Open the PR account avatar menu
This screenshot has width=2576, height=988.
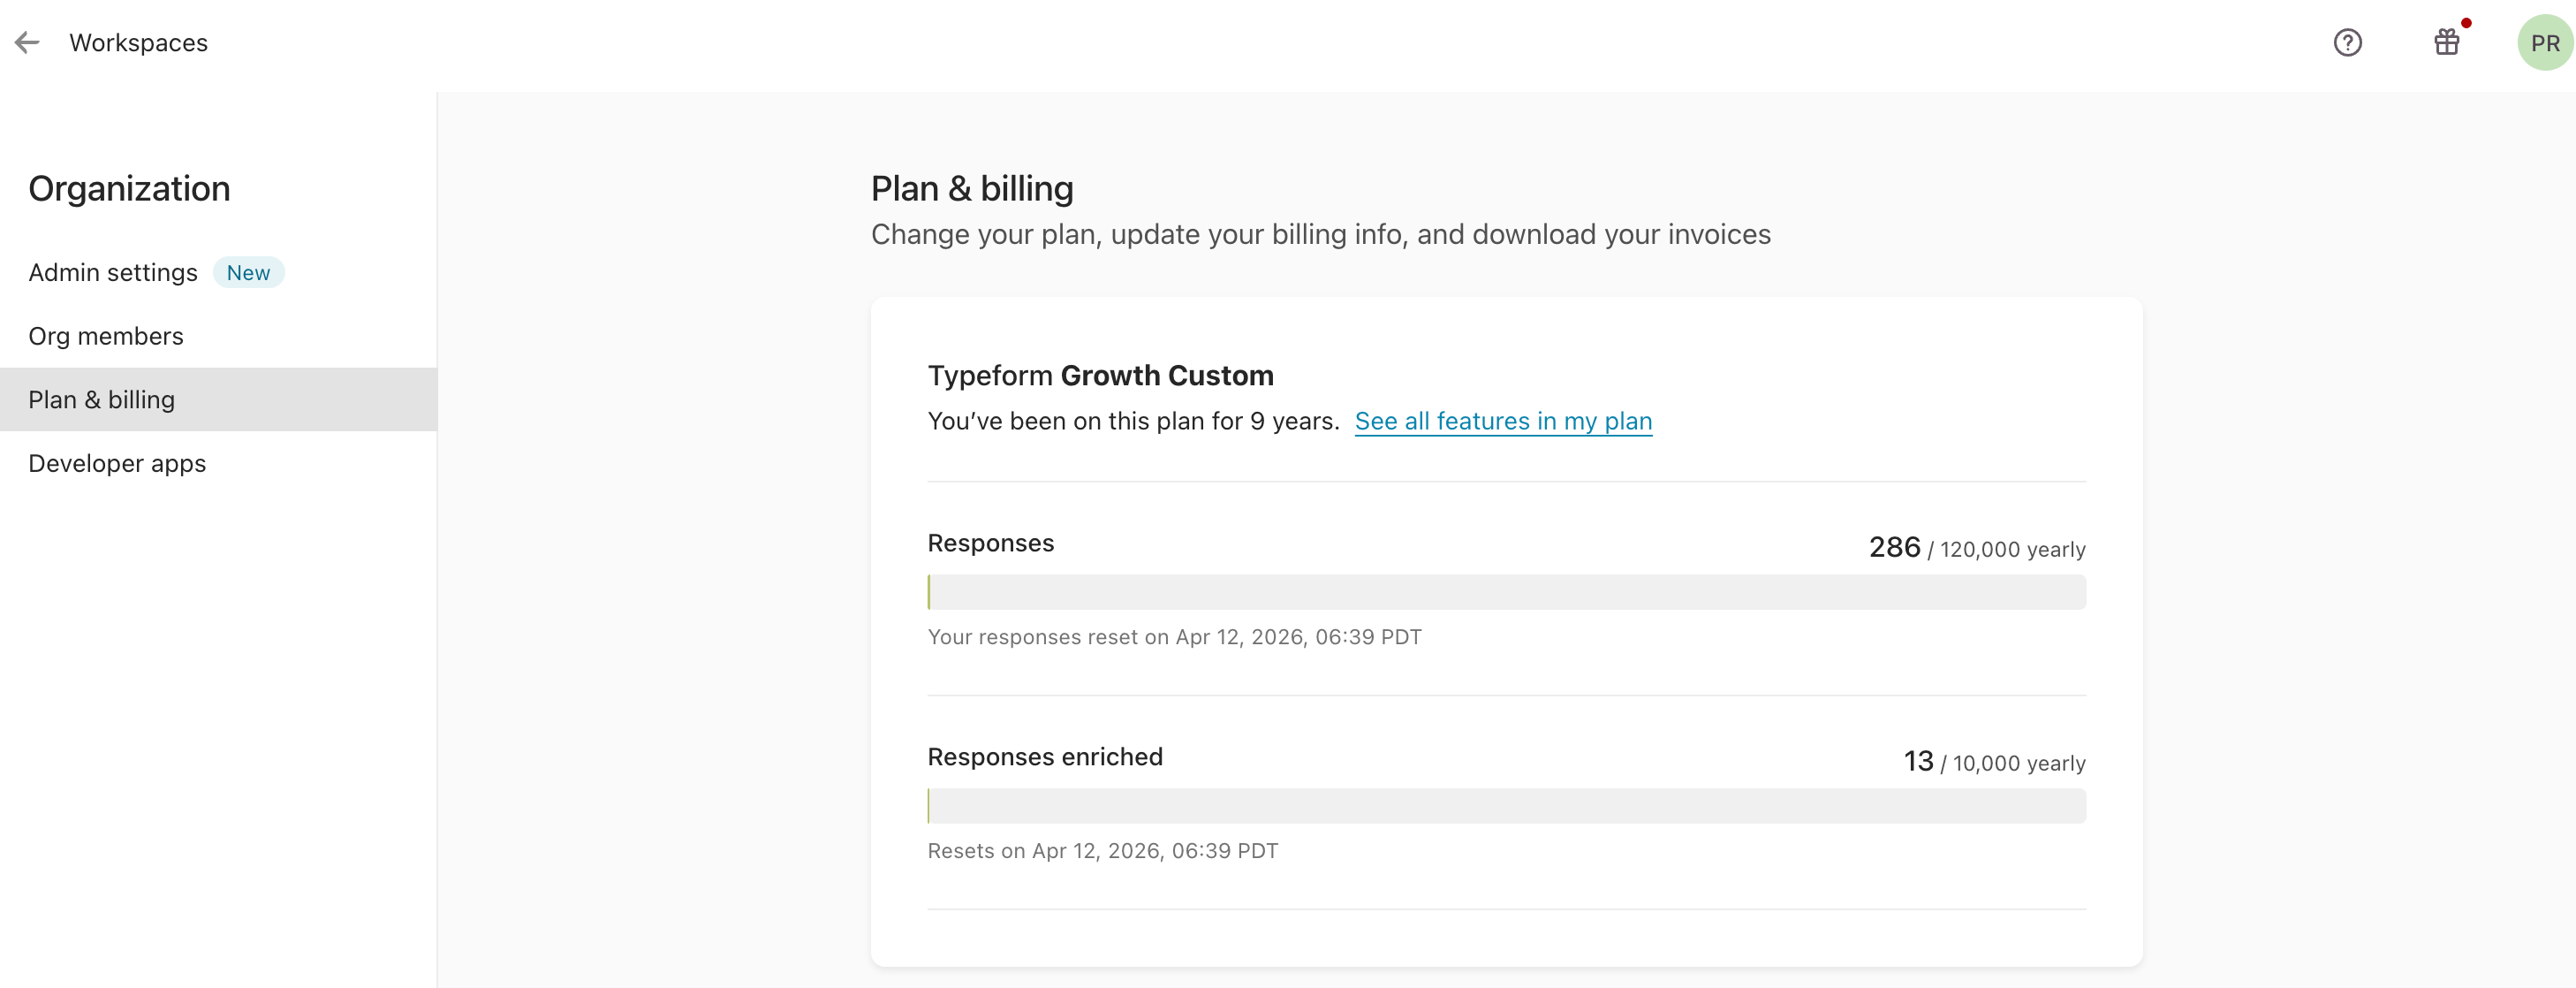pos(2544,43)
